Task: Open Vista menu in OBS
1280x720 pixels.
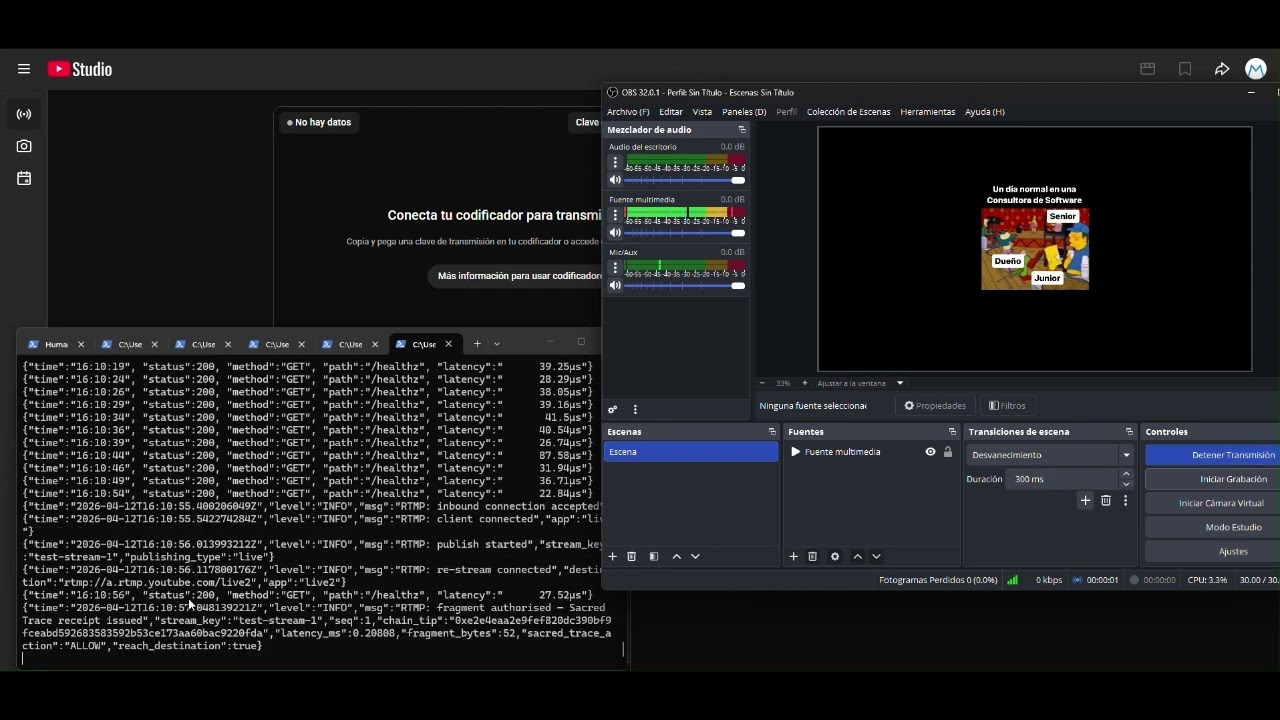Action: tap(703, 112)
